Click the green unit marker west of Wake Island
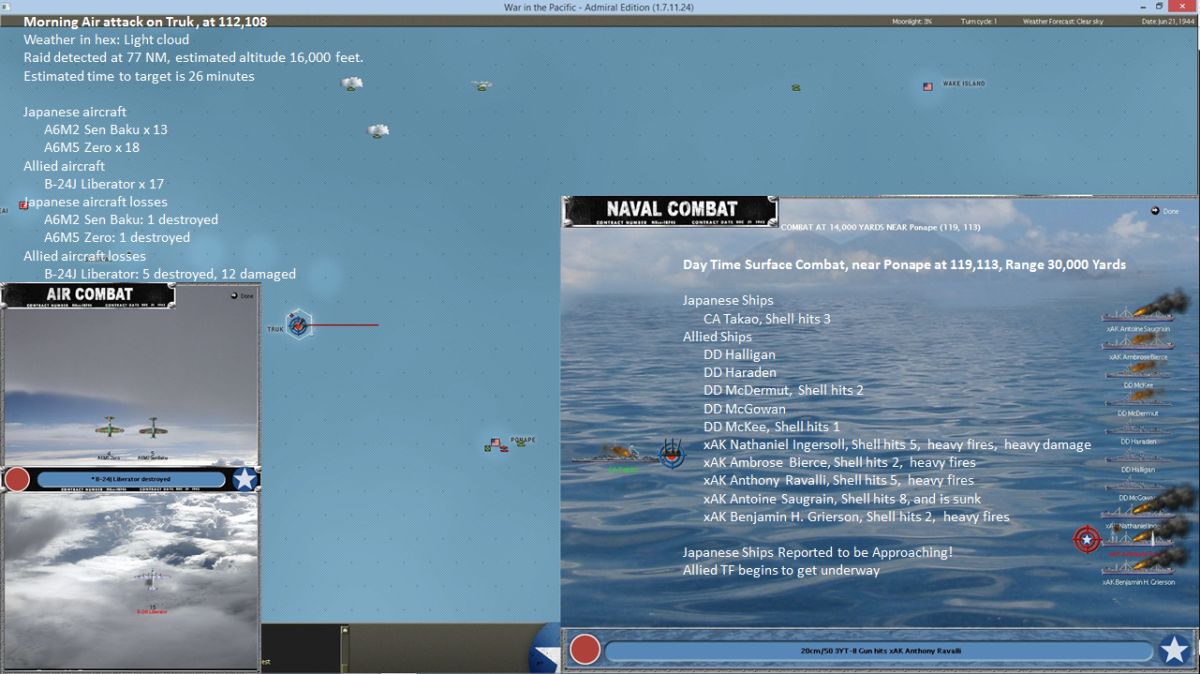Screen dimensions: 1200x674 796,89
